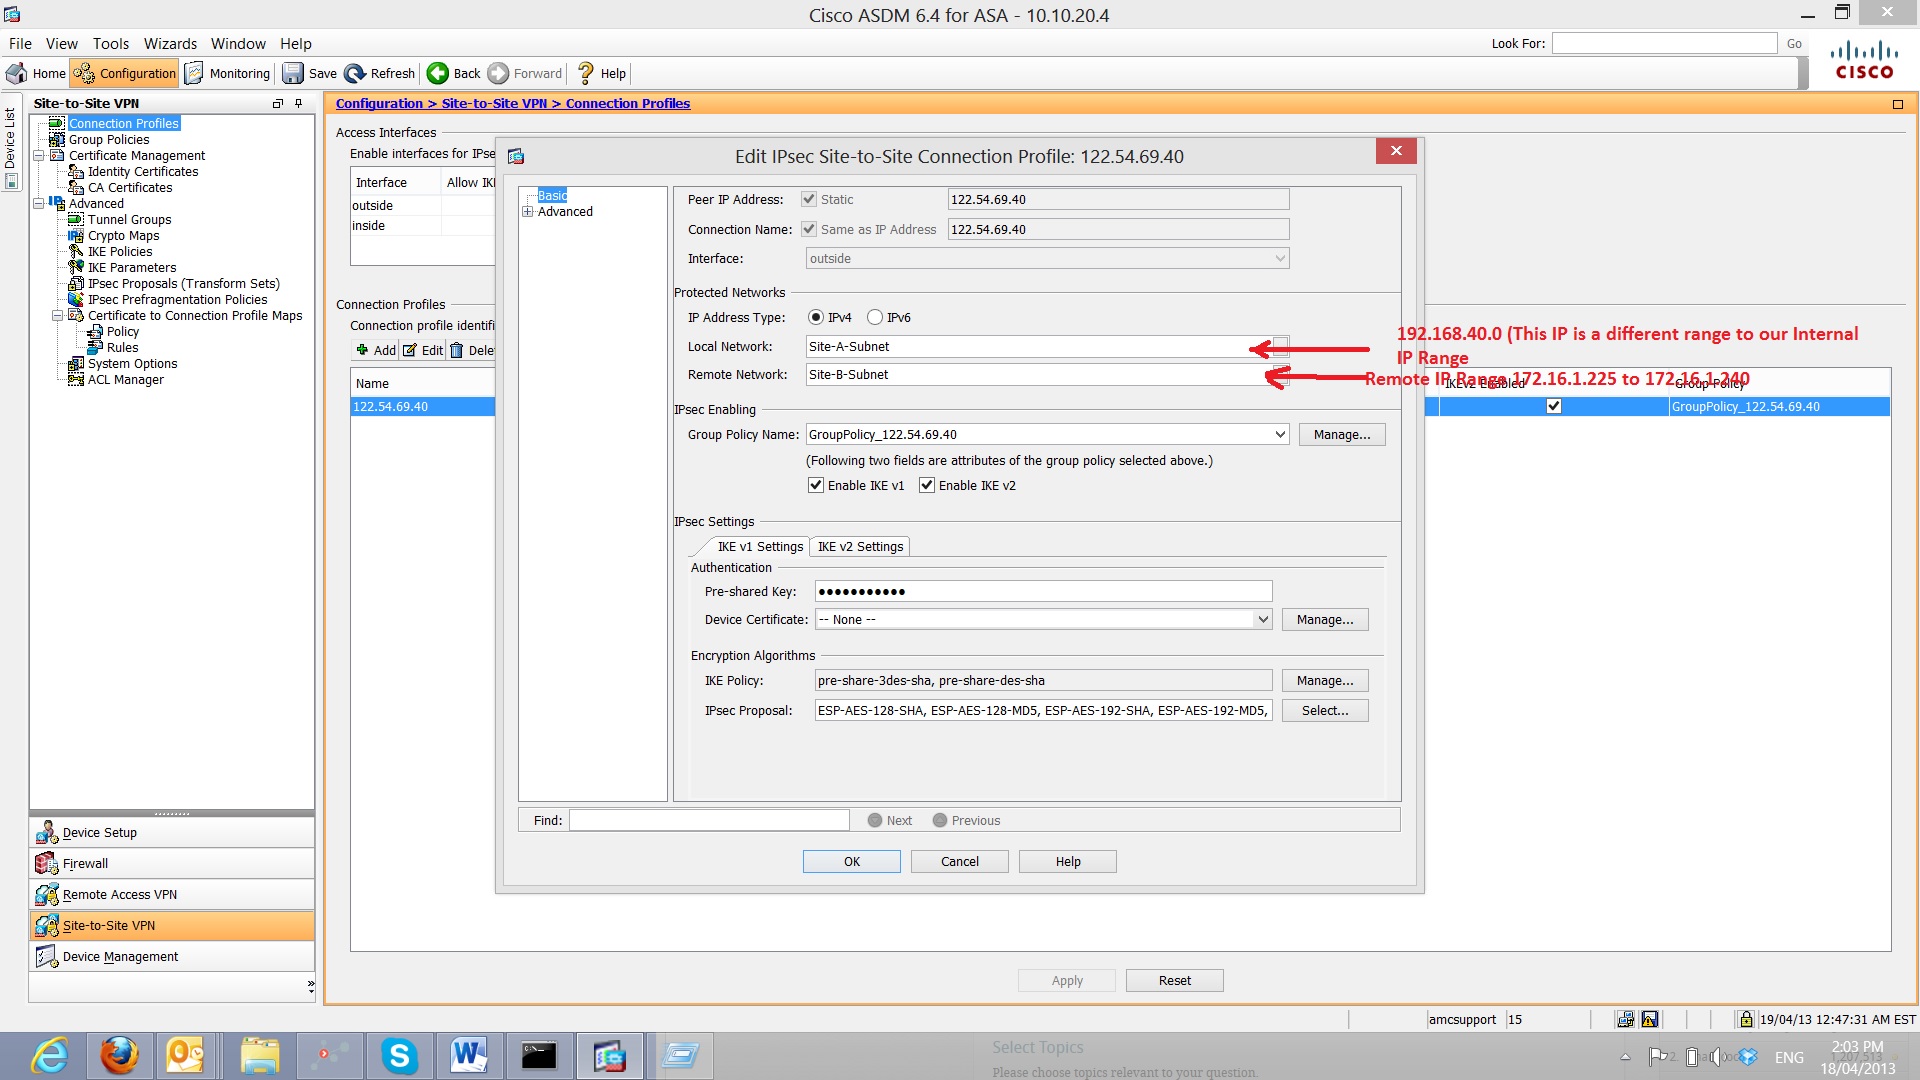Collapse Certificate to Connection Profile Maps node
The image size is (1920, 1080).
coord(57,315)
